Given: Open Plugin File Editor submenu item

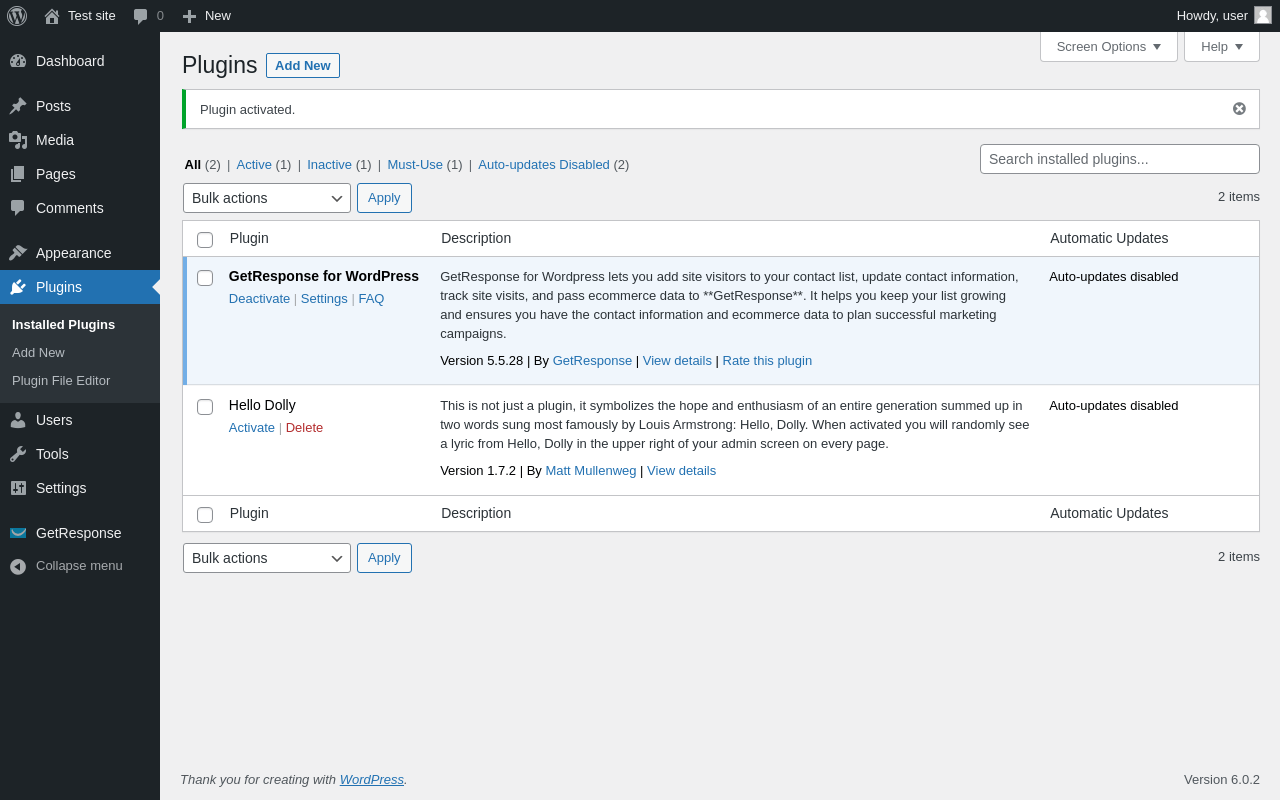Looking at the screenshot, I should (x=61, y=381).
